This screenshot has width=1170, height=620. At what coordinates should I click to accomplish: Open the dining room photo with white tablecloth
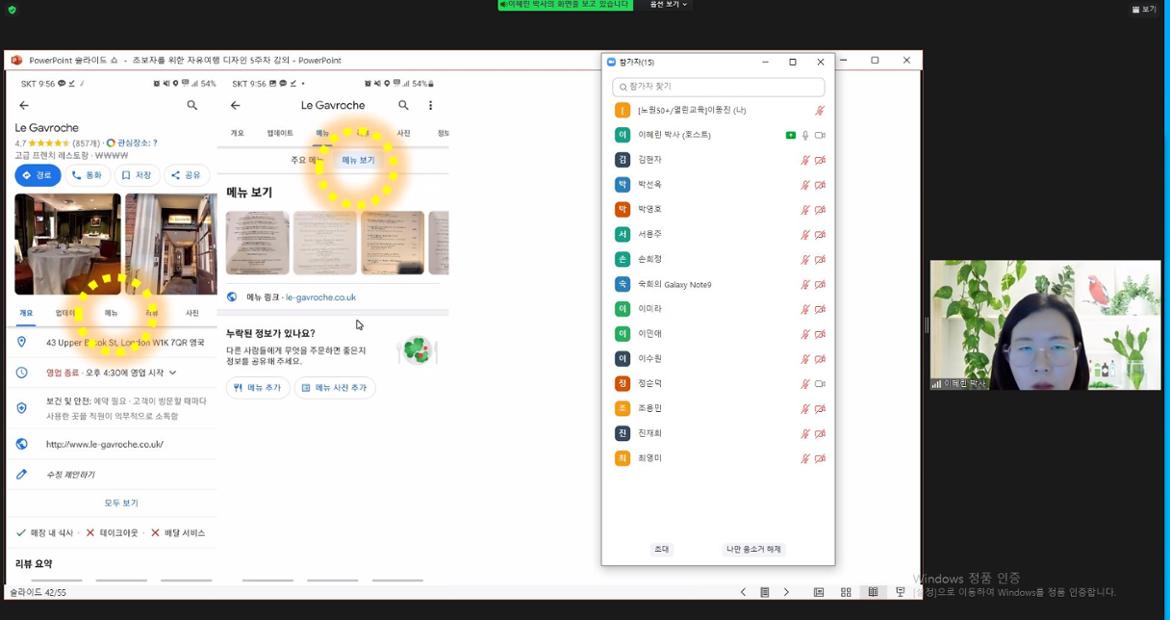68,244
